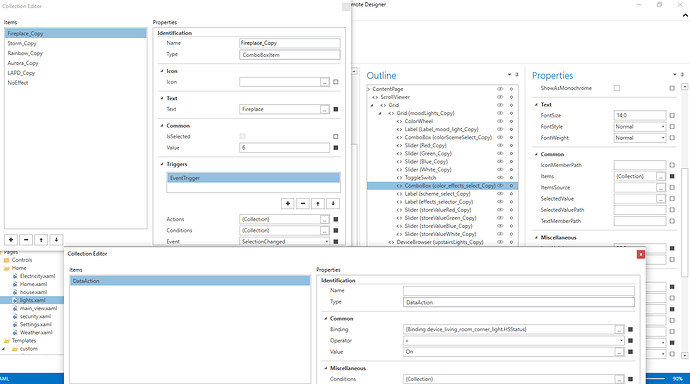Toggle visibility of Slider (Red_Copy)

click(x=500, y=146)
